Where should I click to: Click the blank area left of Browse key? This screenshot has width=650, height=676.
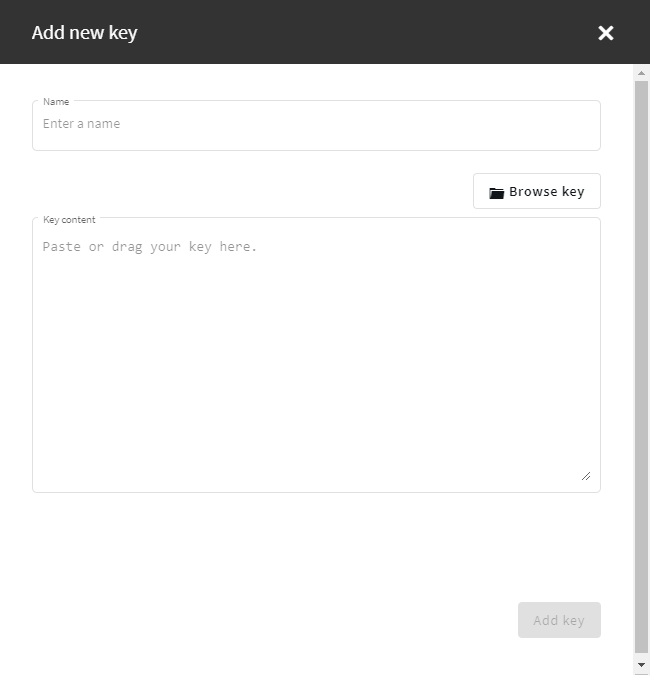tap(250, 191)
